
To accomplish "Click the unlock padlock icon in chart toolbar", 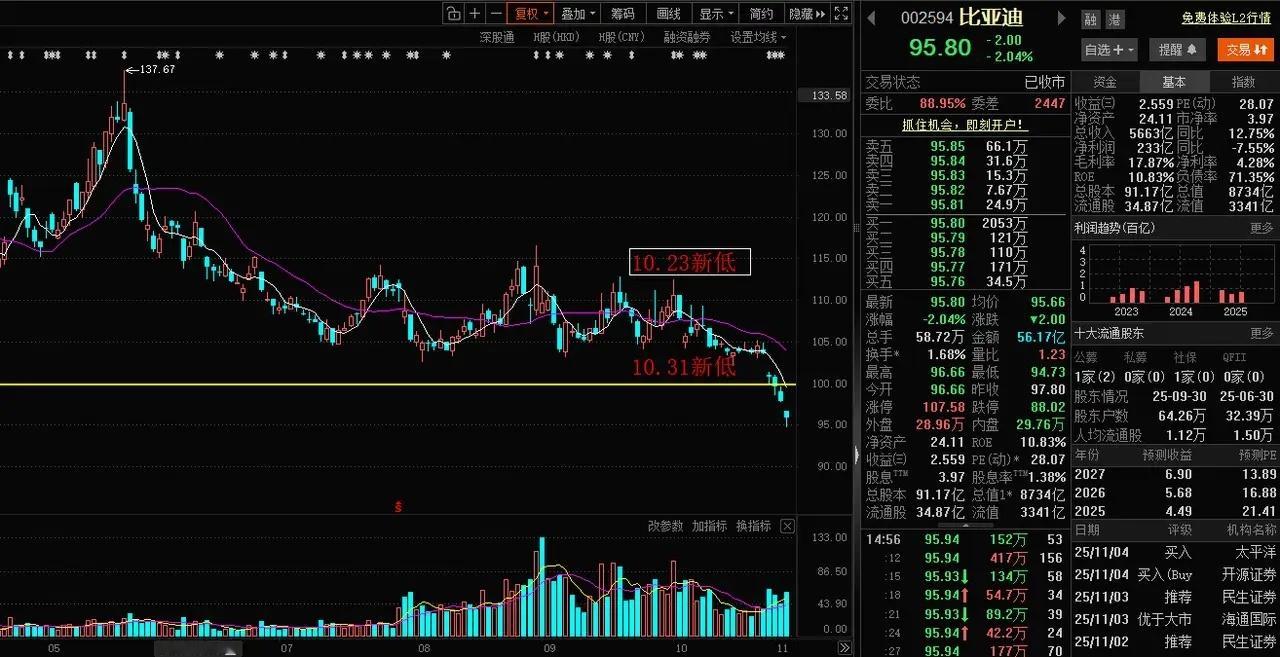I will [x=453, y=13].
